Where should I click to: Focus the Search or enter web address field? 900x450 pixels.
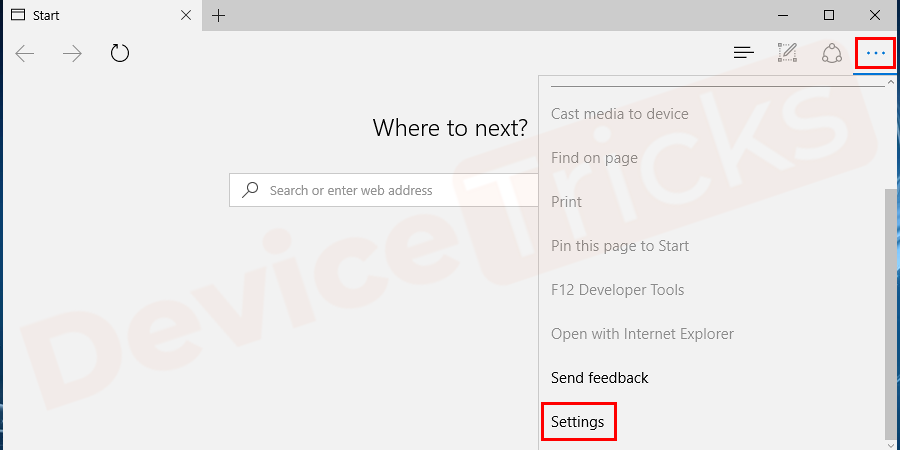pyautogui.click(x=383, y=191)
